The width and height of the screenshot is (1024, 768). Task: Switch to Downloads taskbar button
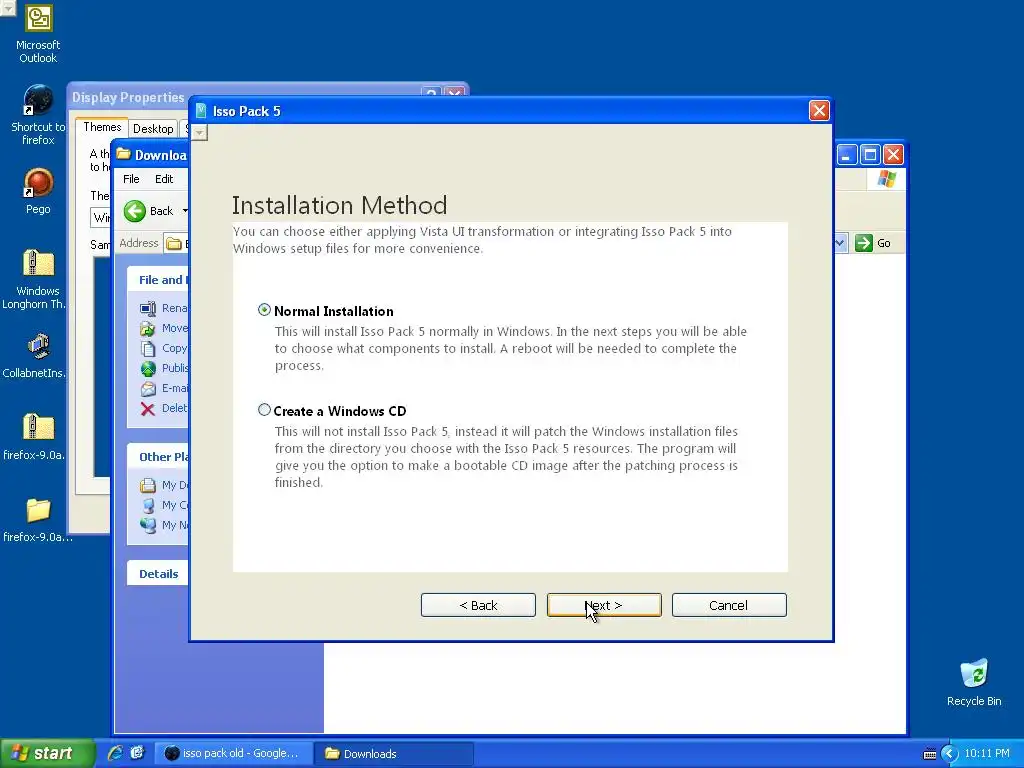[x=394, y=753]
